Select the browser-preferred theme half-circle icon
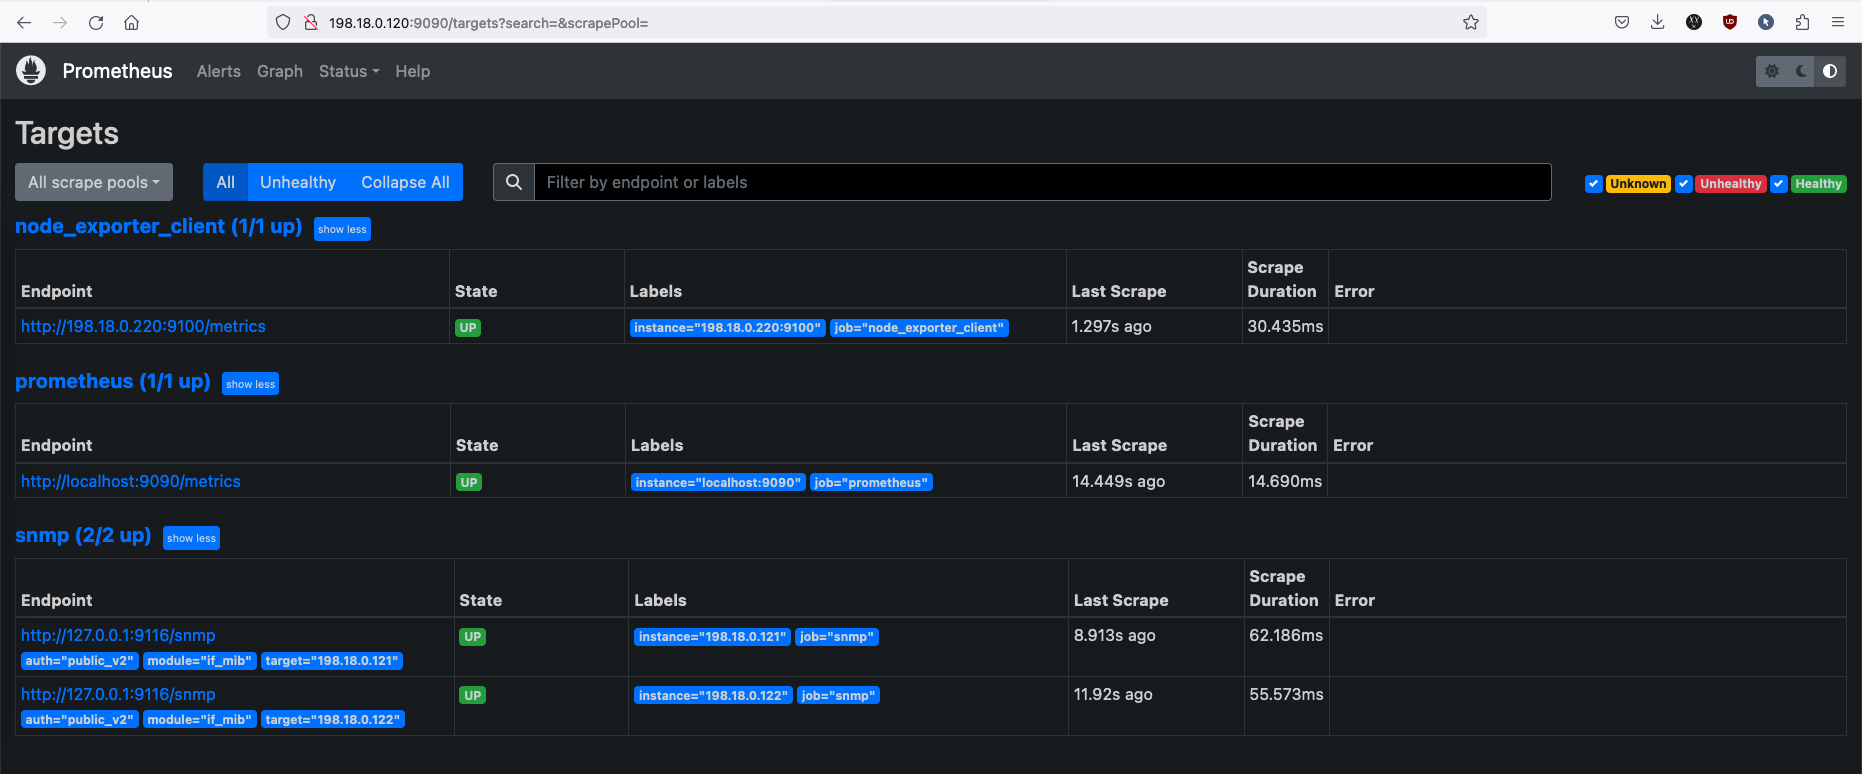 pyautogui.click(x=1830, y=71)
